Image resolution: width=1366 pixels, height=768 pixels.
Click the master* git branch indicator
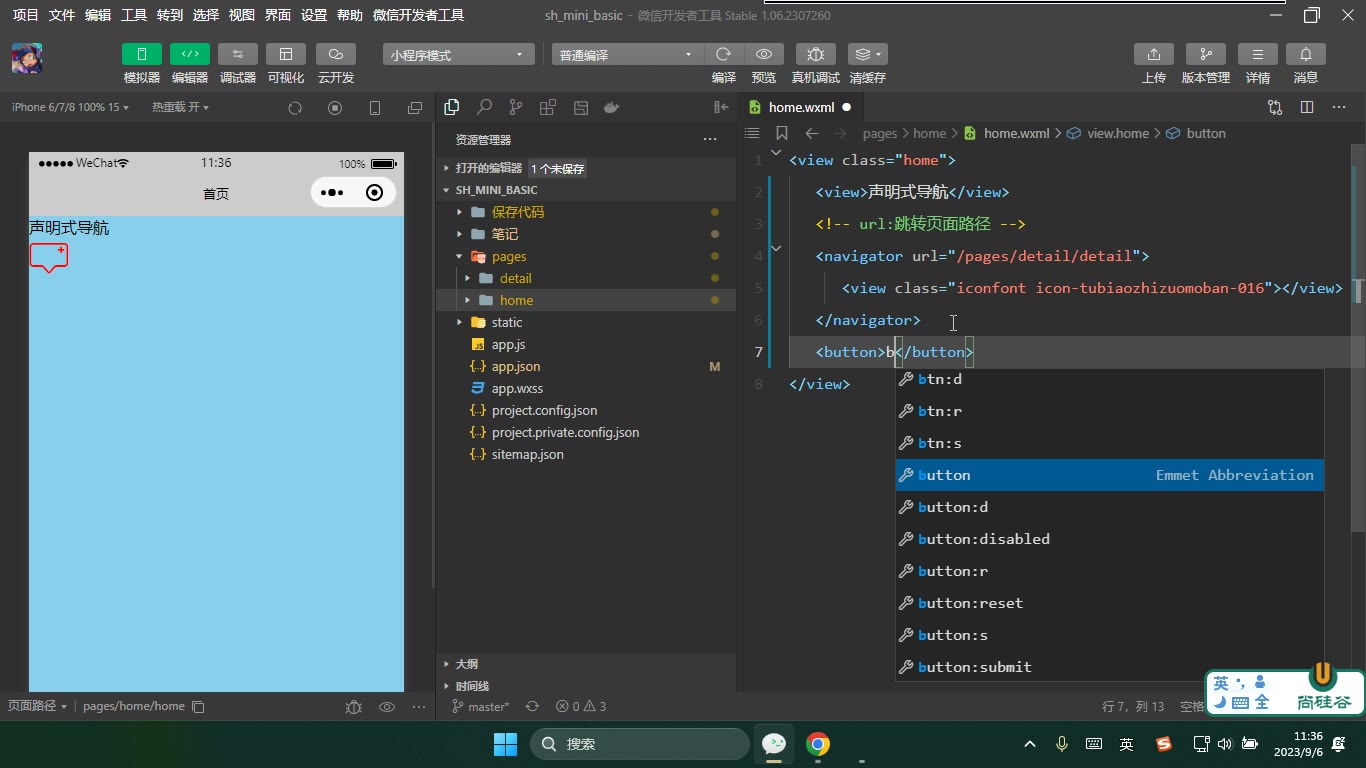(x=480, y=706)
